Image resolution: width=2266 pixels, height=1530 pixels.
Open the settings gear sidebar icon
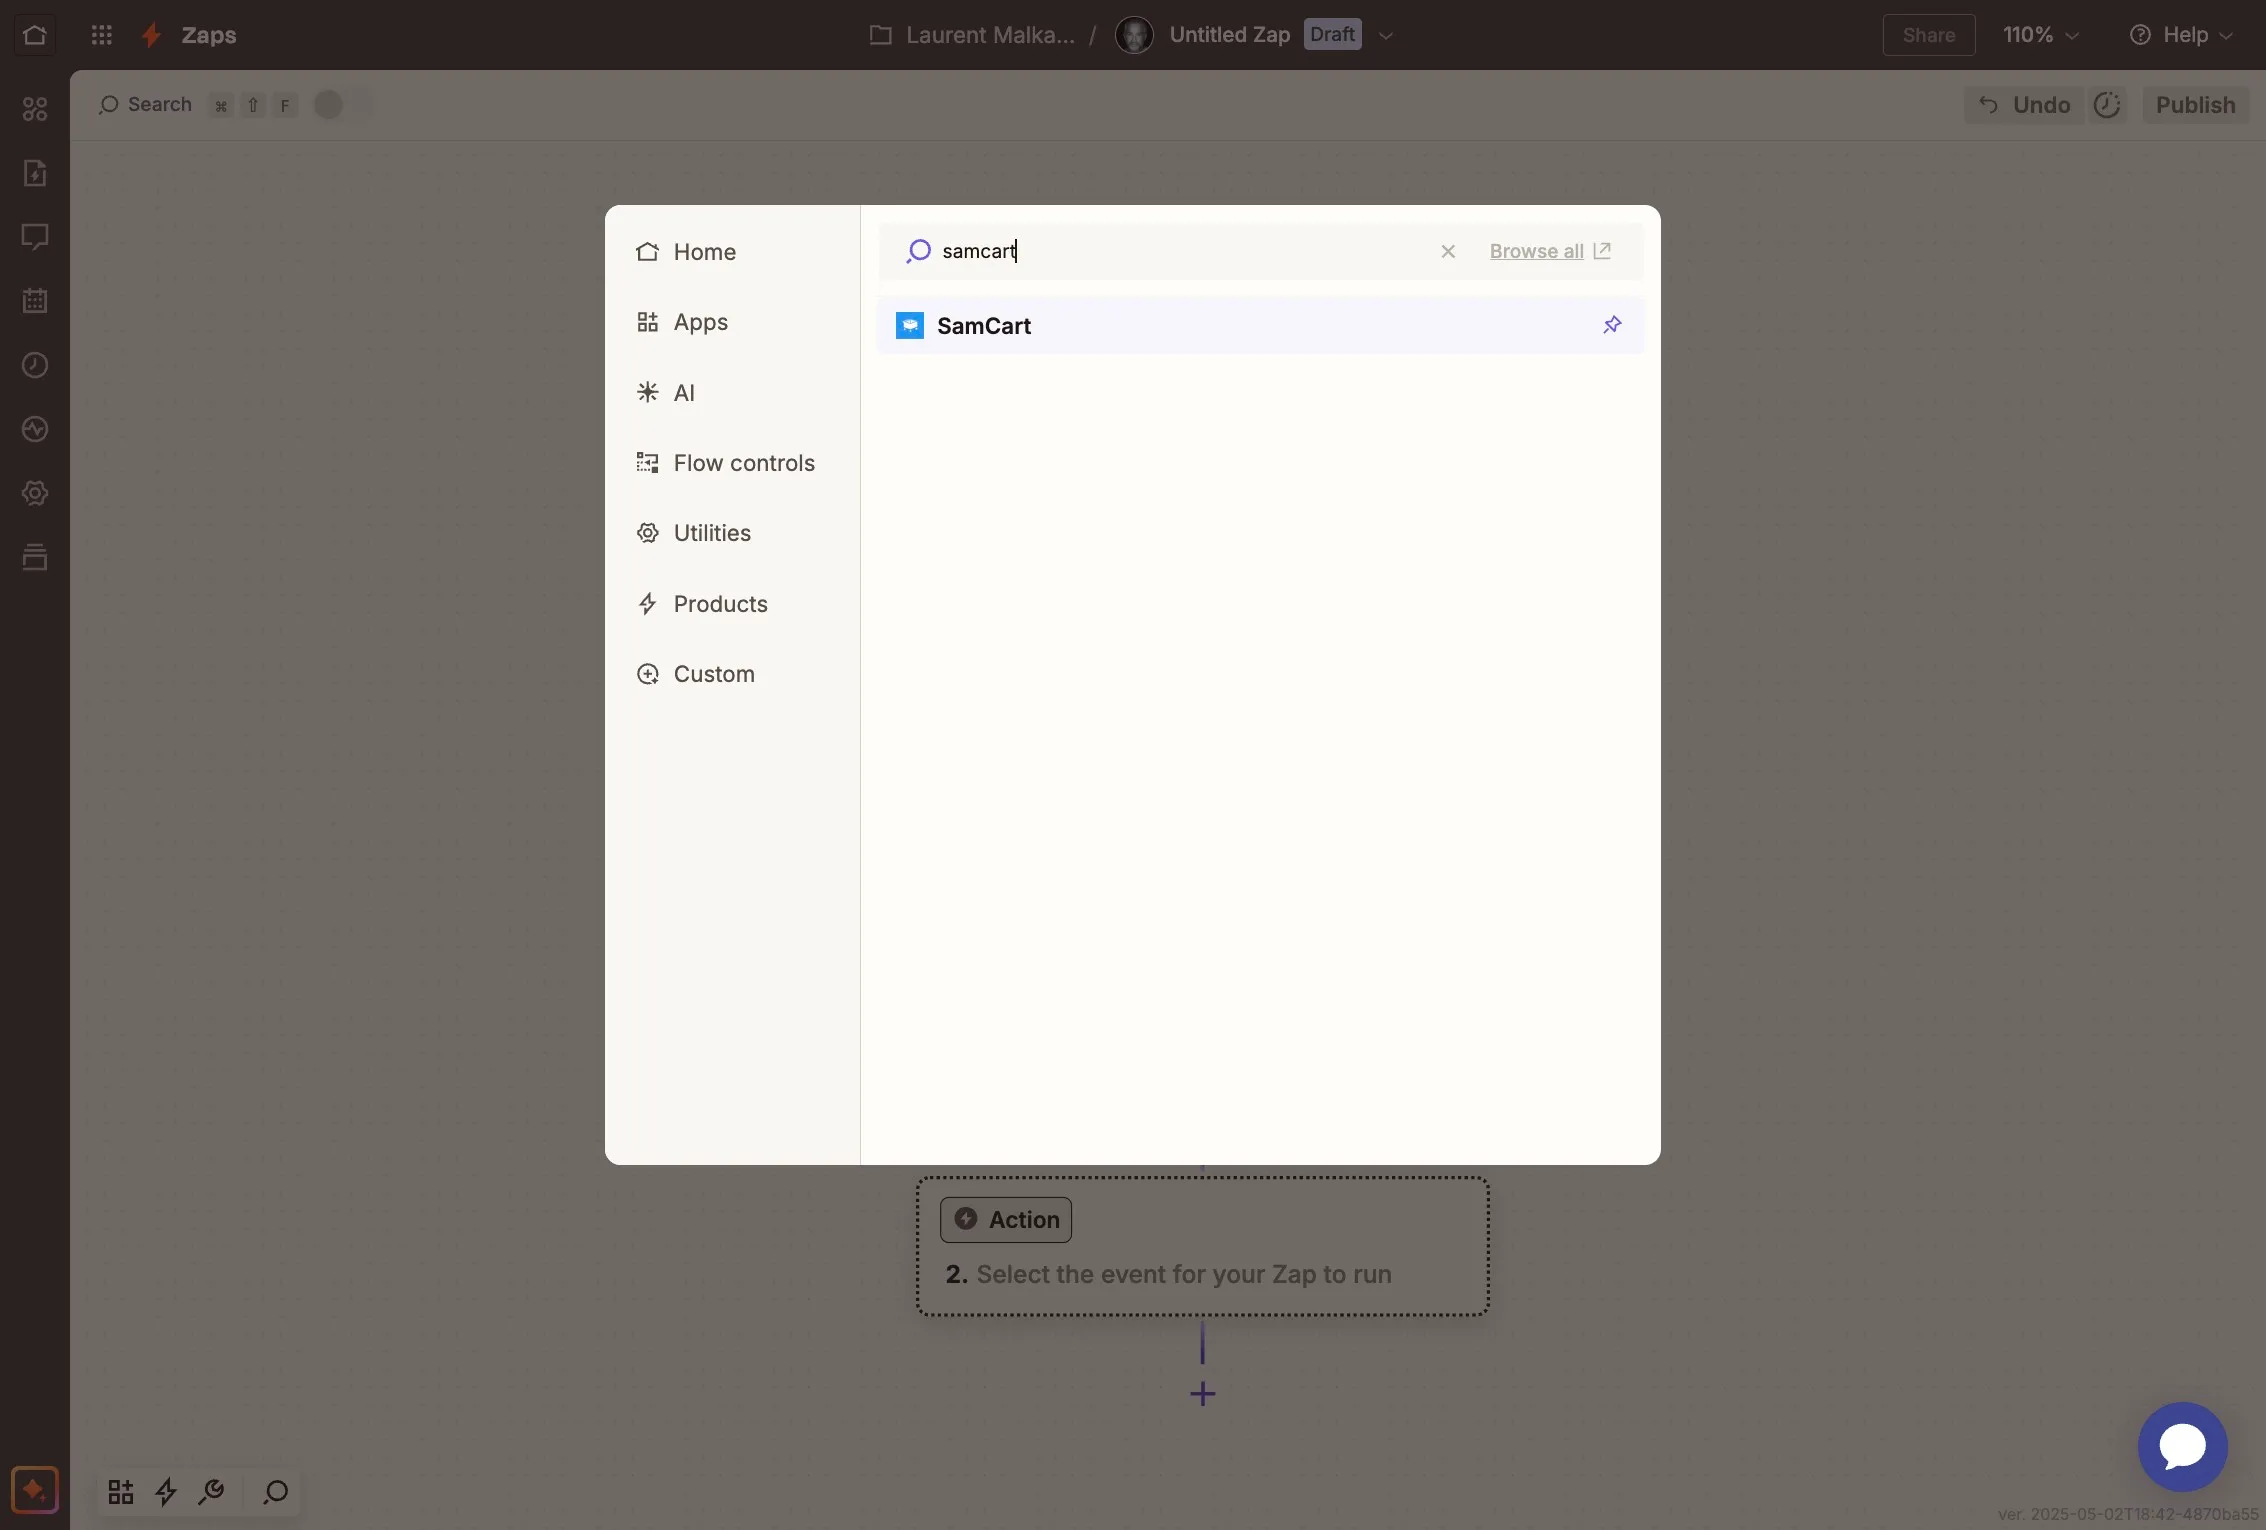tap(35, 493)
